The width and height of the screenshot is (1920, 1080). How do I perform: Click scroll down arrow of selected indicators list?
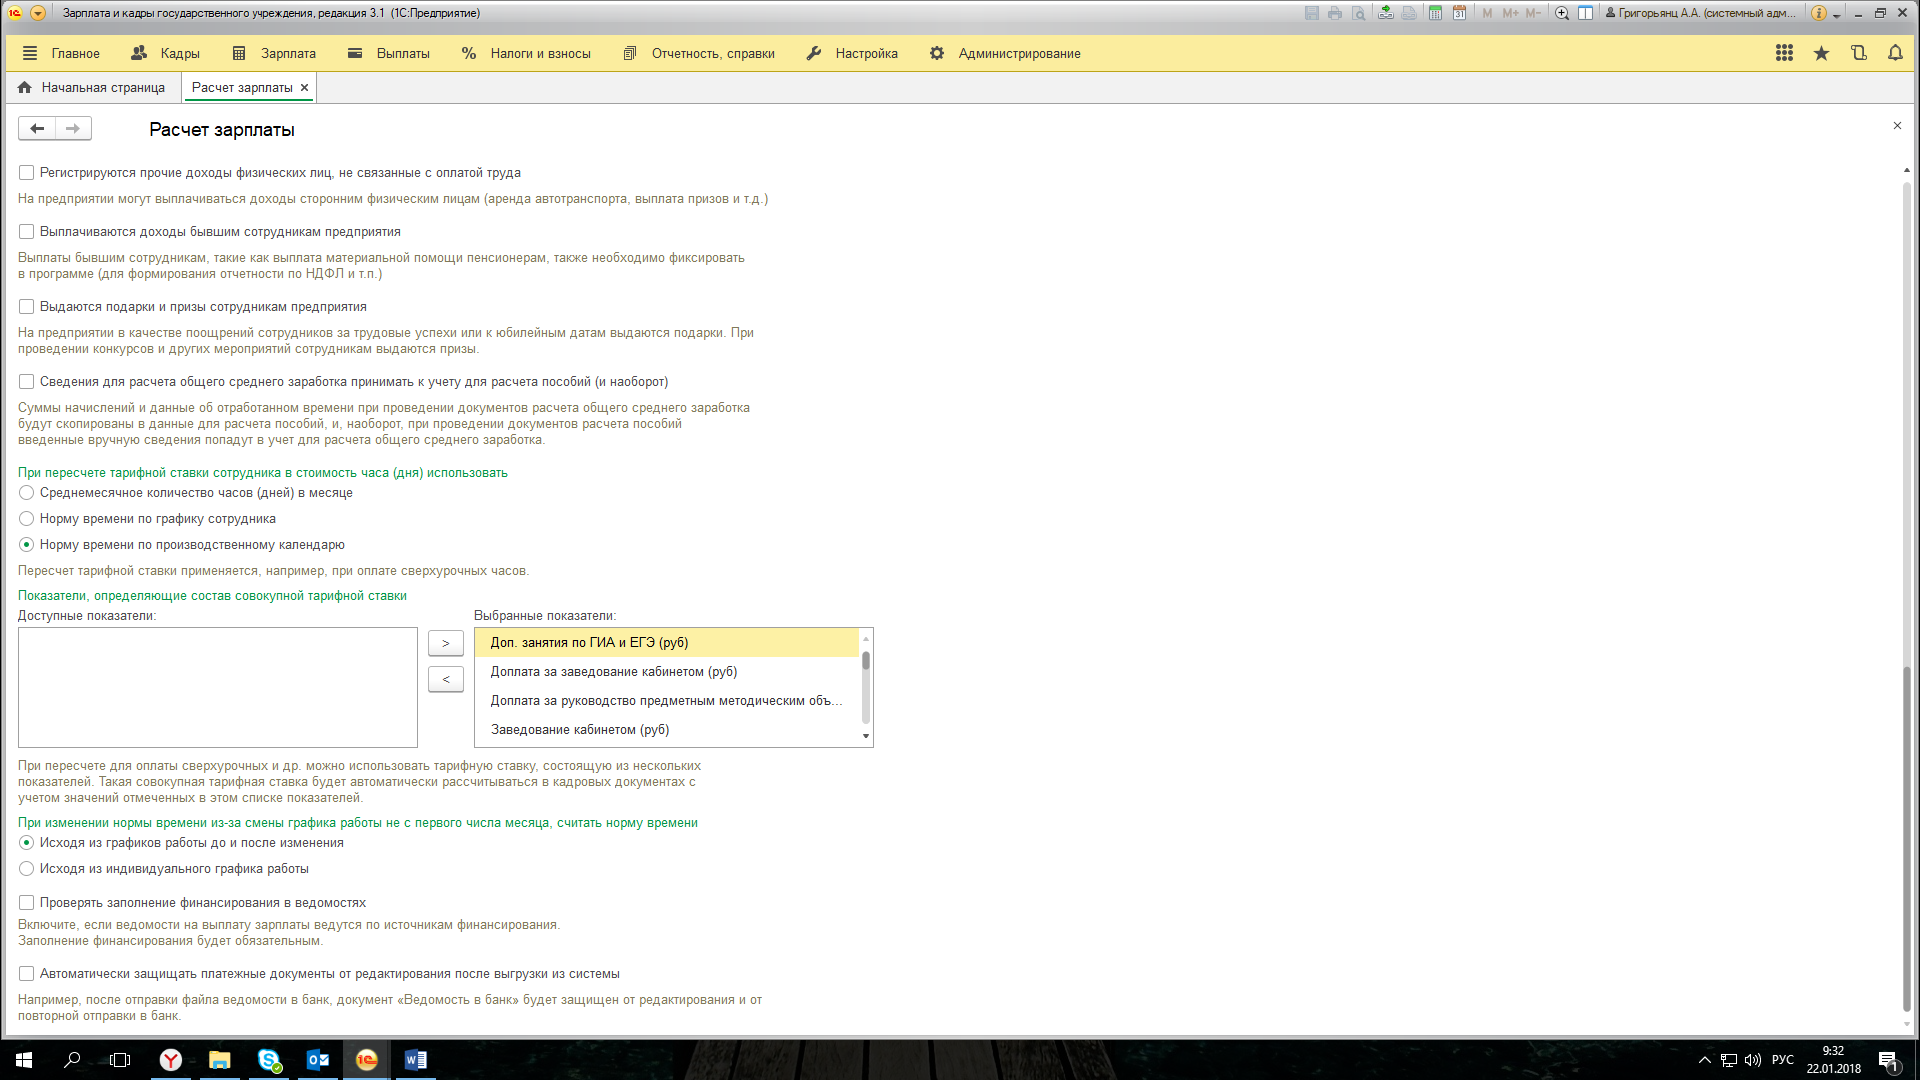[866, 737]
